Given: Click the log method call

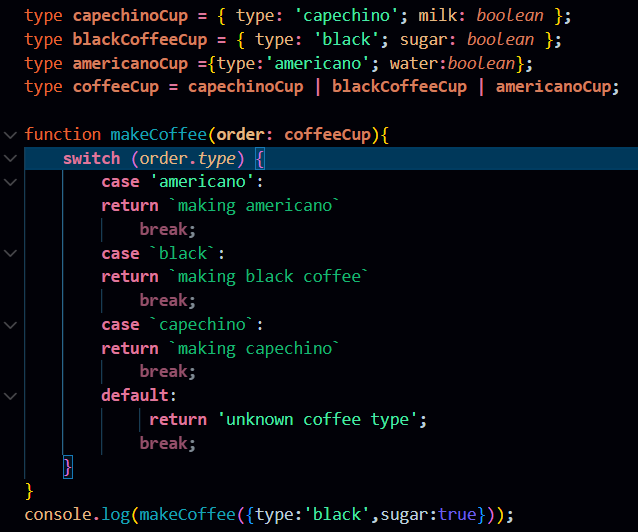Looking at the screenshot, I should [x=115, y=515].
